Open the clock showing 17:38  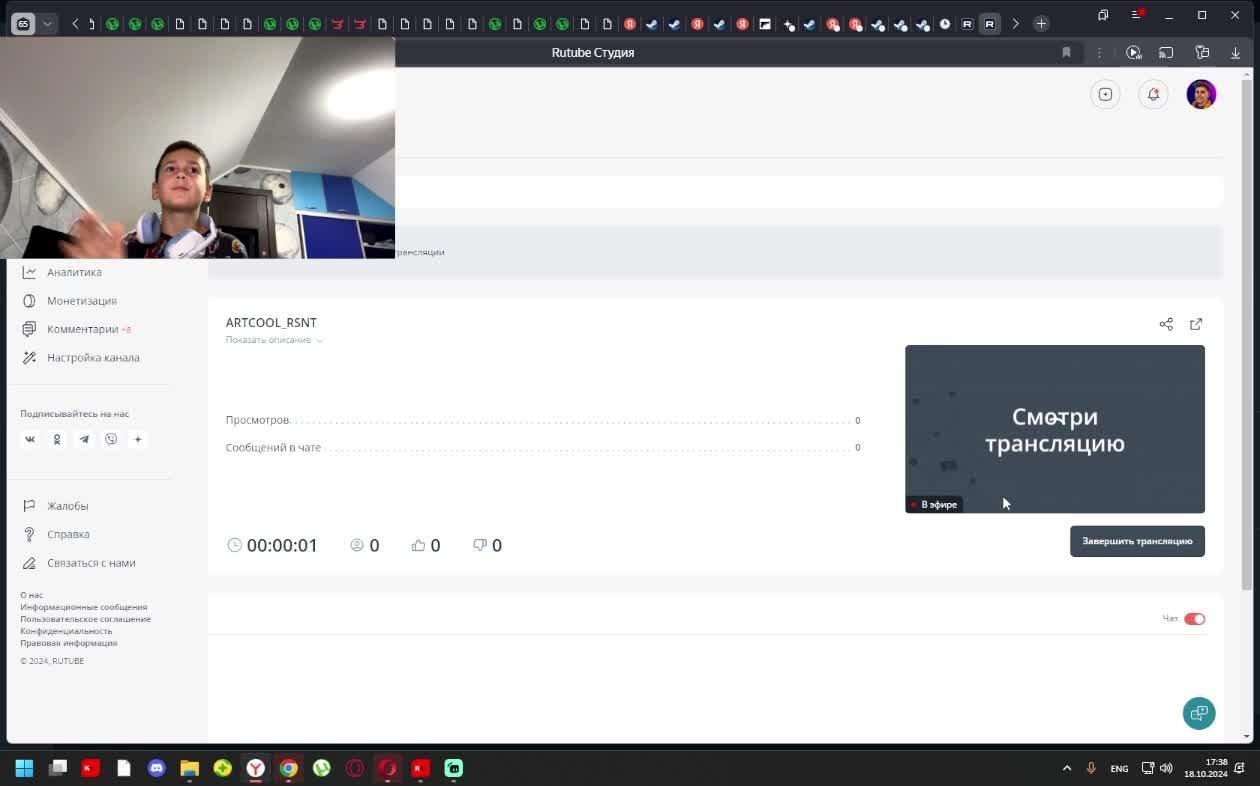pos(1205,768)
